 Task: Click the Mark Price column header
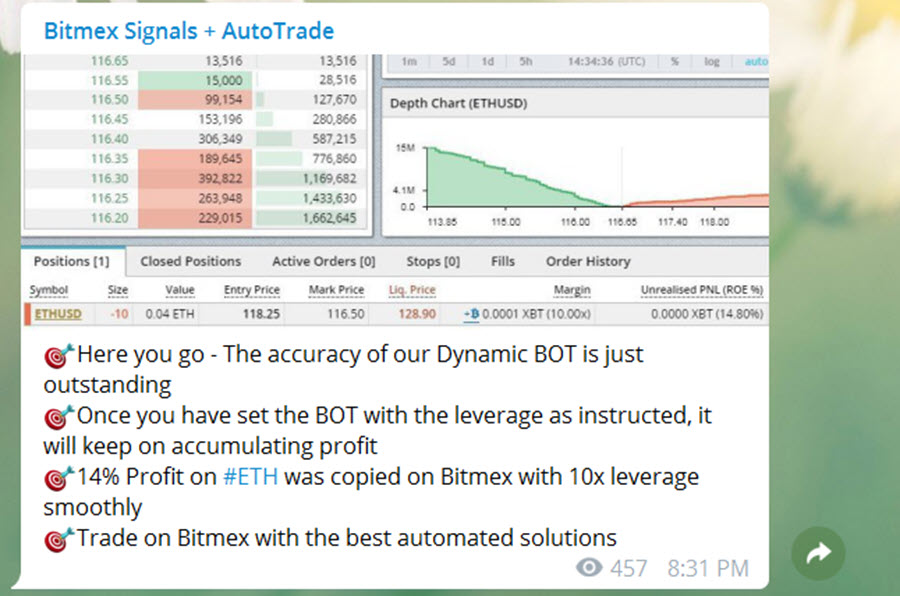pyautogui.click(x=336, y=290)
